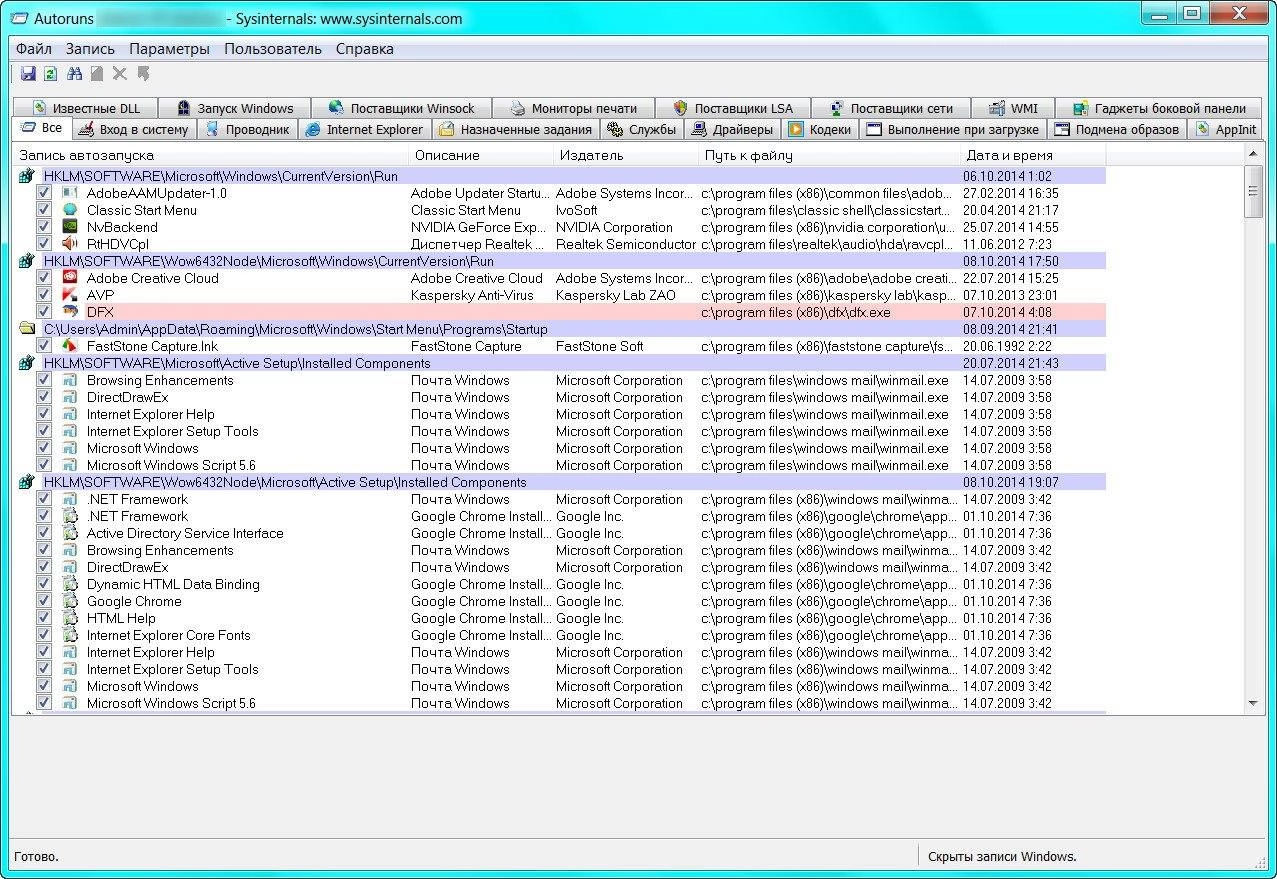Click registry icon of Wow6432Node CurrentVersion\Run key
This screenshot has height=879, width=1277.
pyautogui.click(x=27, y=261)
